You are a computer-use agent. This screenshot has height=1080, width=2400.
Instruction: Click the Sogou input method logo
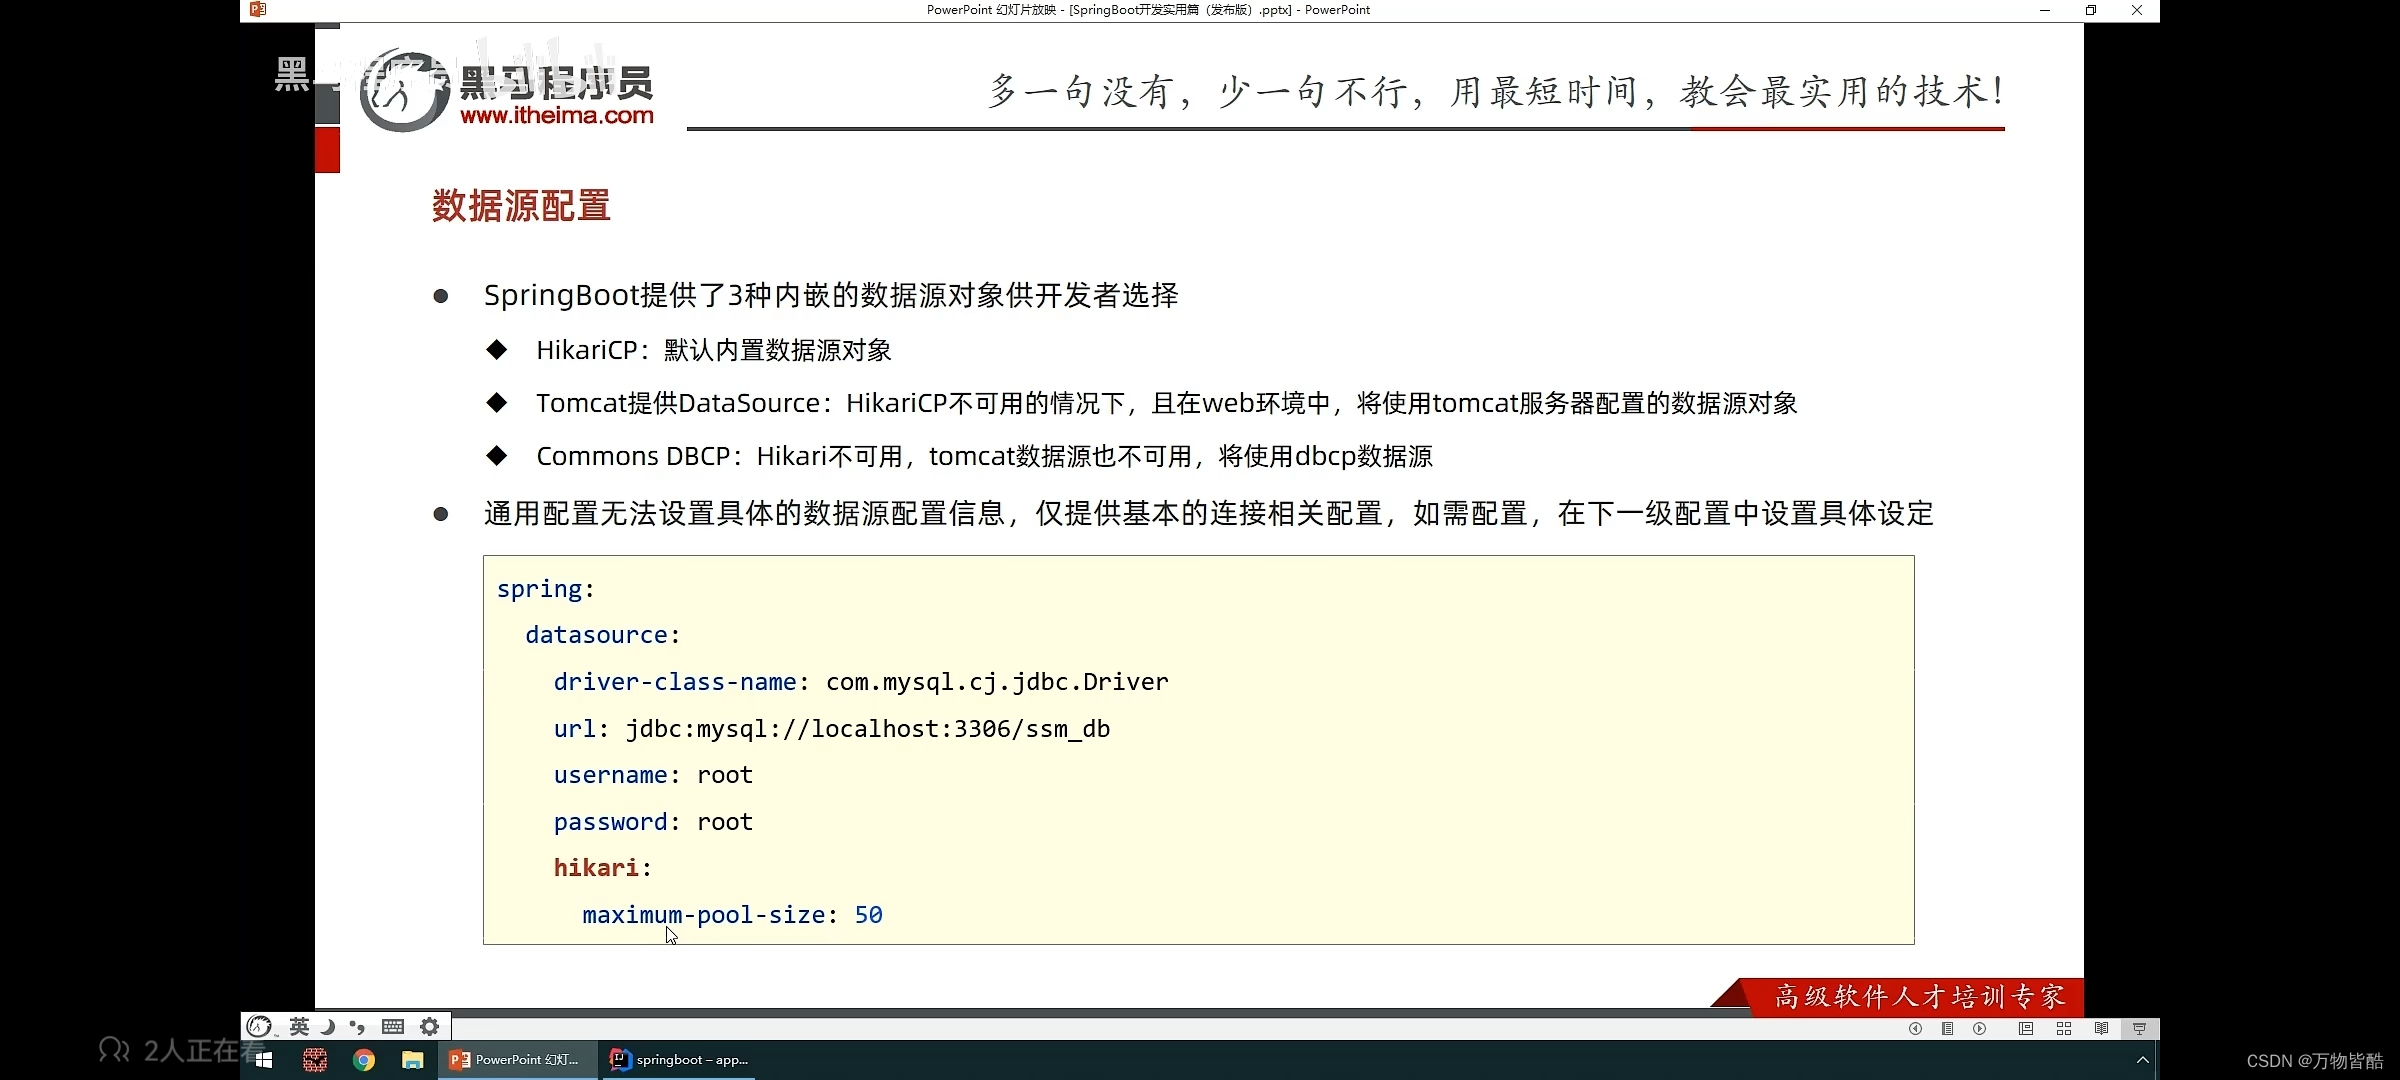tap(260, 1026)
